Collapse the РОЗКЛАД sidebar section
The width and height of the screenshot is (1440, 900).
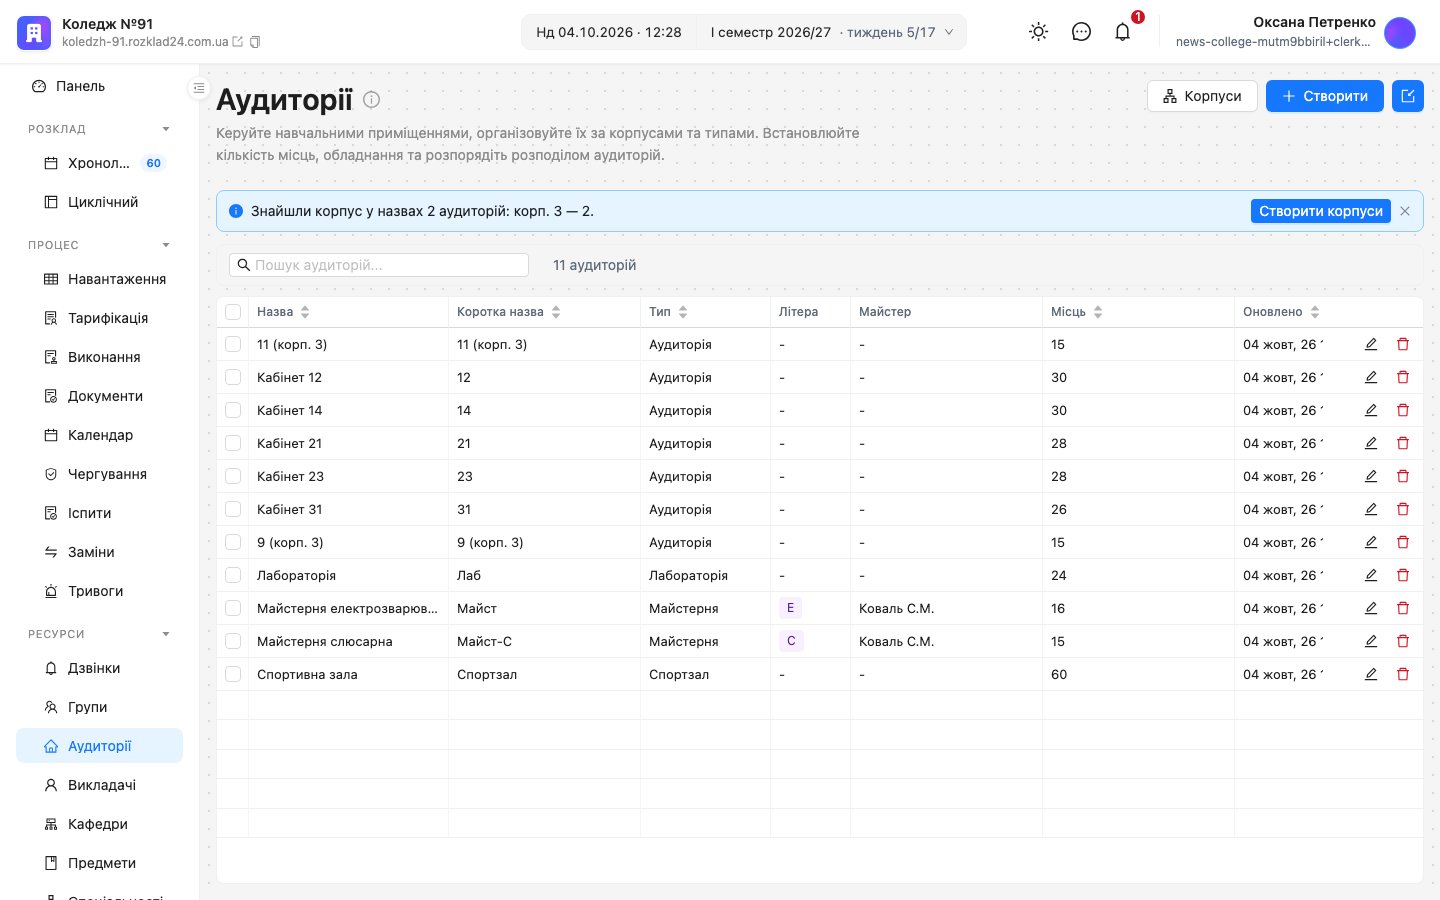(166, 129)
